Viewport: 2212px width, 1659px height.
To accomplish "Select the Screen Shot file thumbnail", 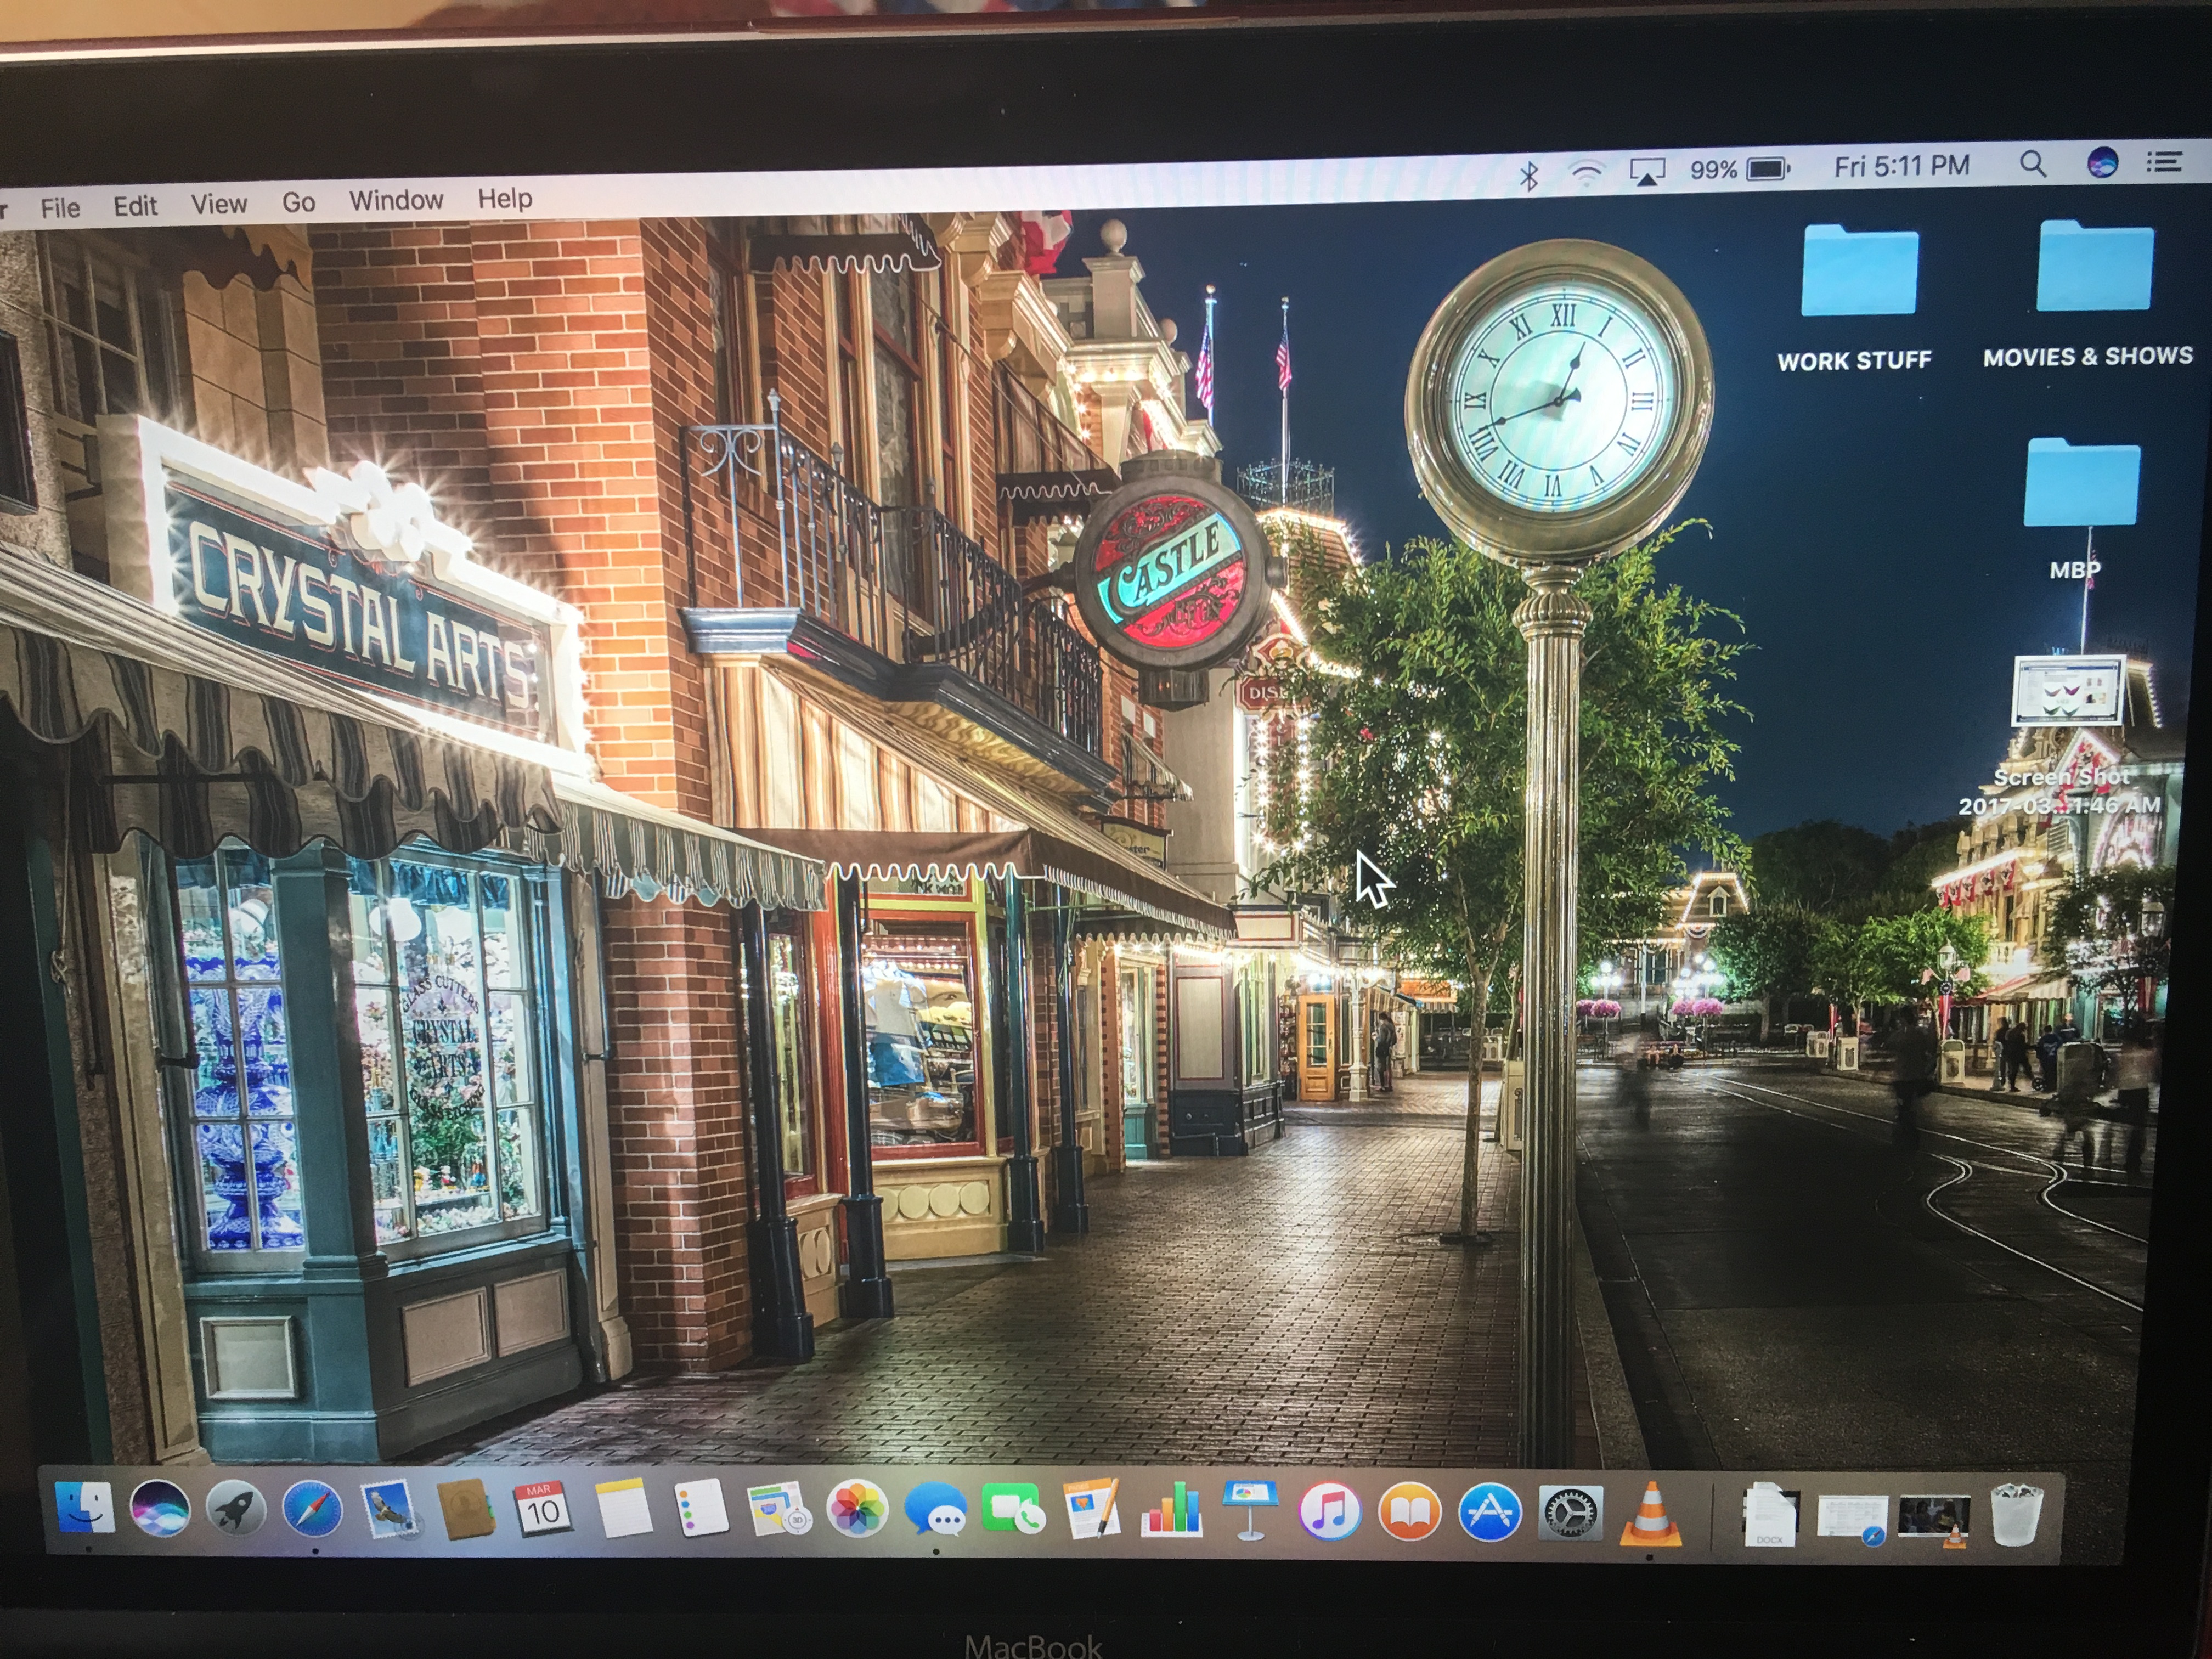I will 2067,689.
